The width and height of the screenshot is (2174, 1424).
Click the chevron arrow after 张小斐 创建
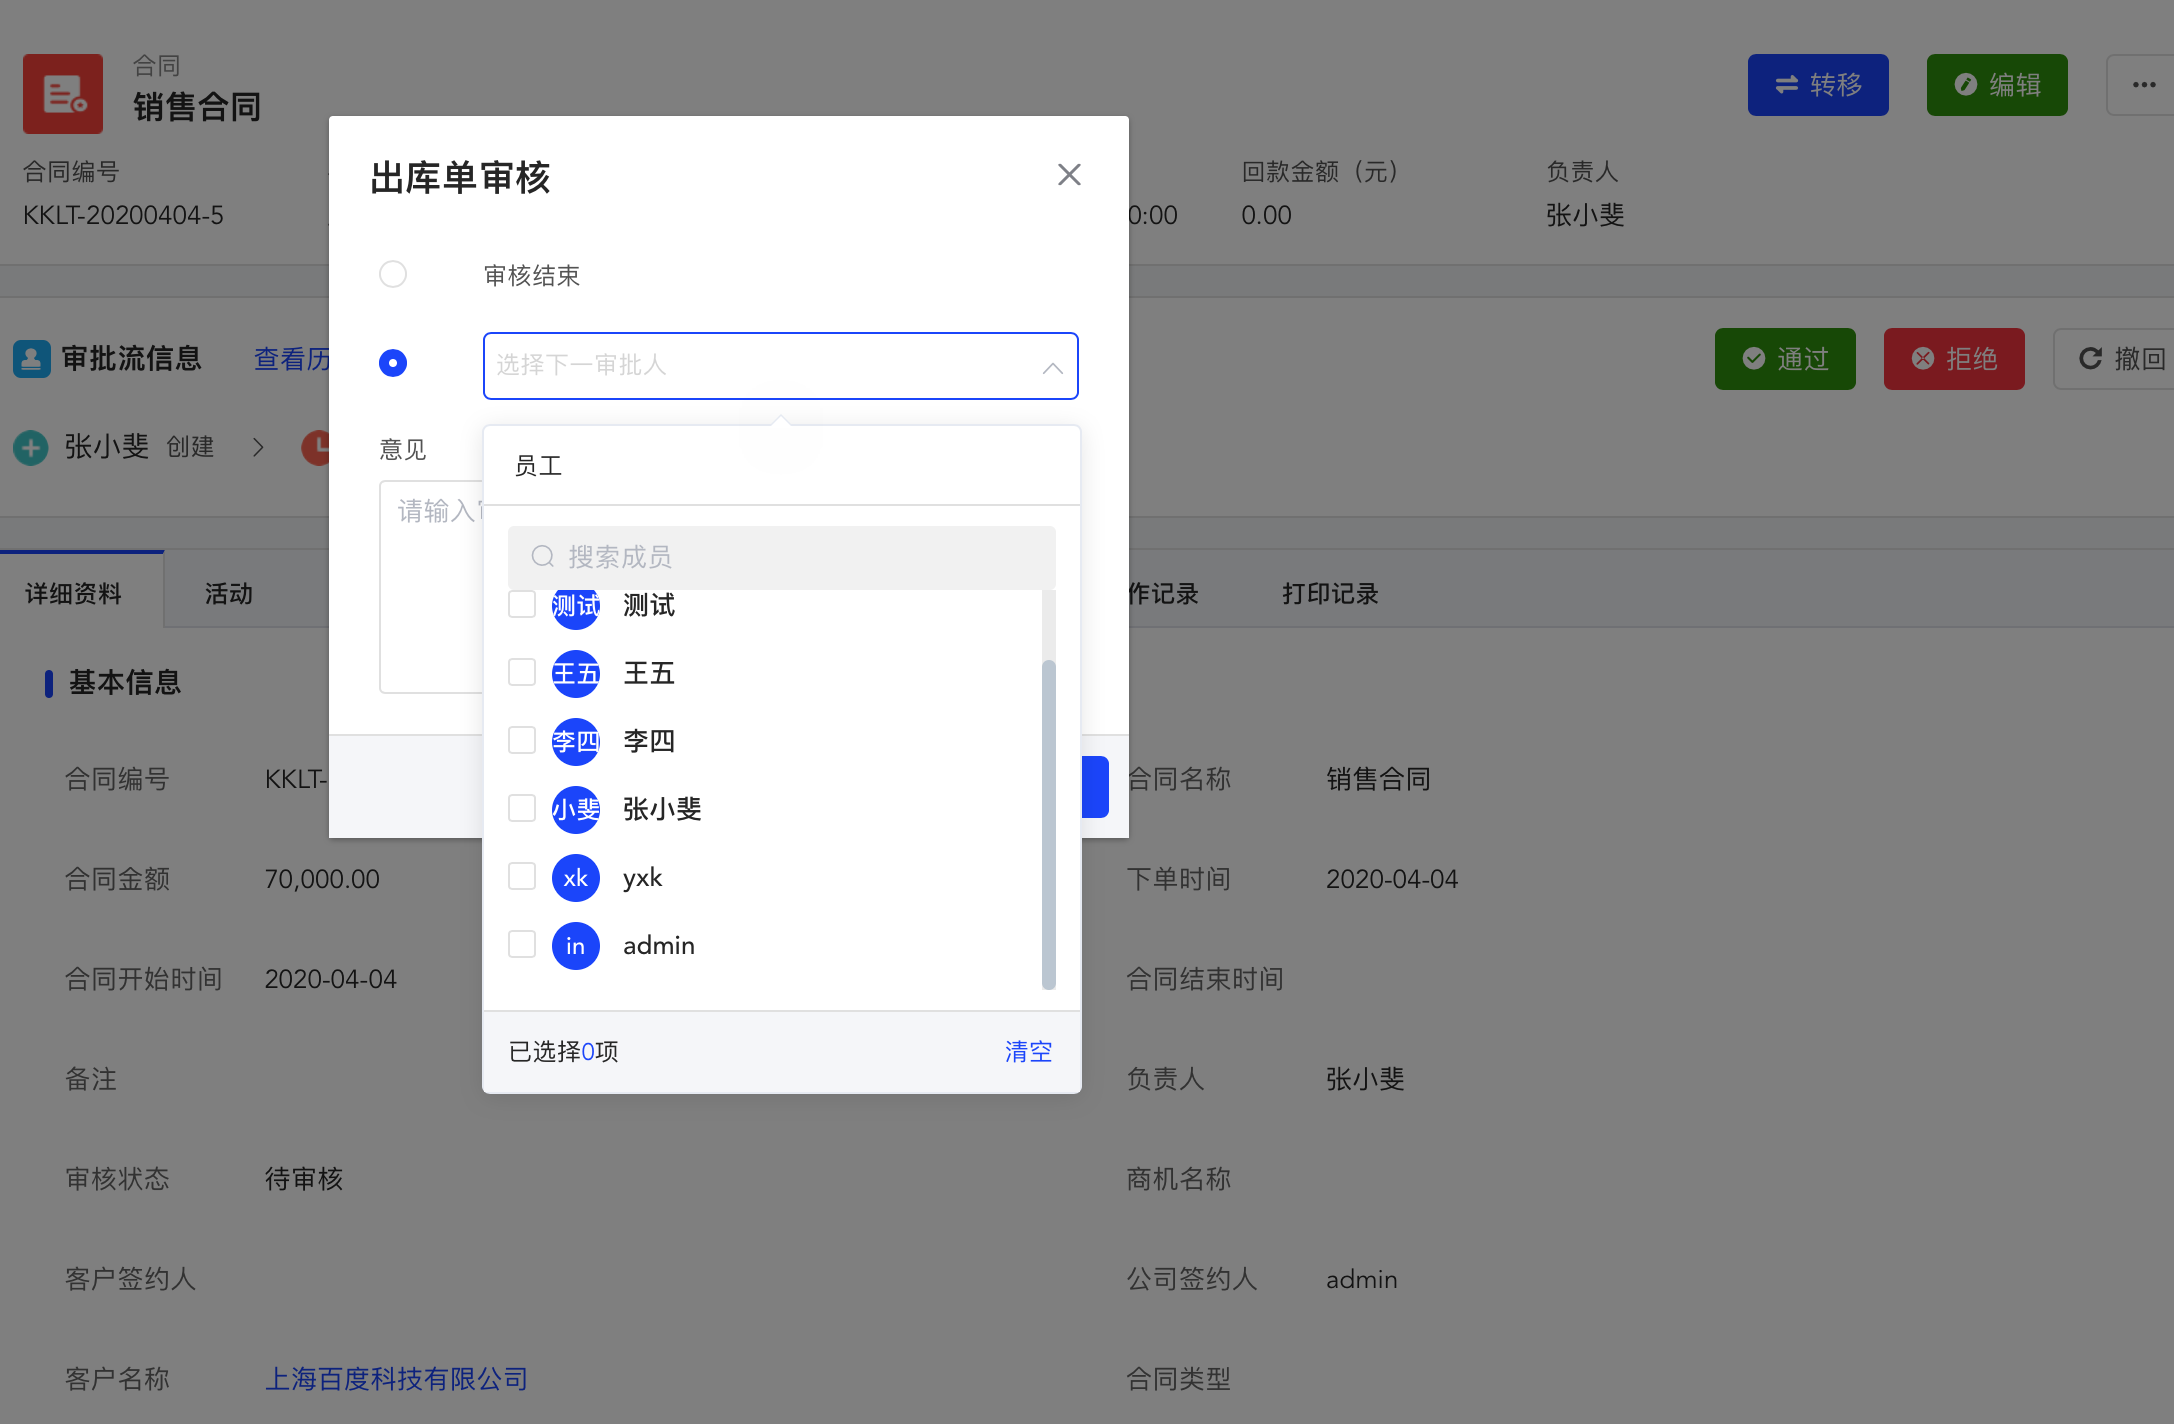point(258,447)
